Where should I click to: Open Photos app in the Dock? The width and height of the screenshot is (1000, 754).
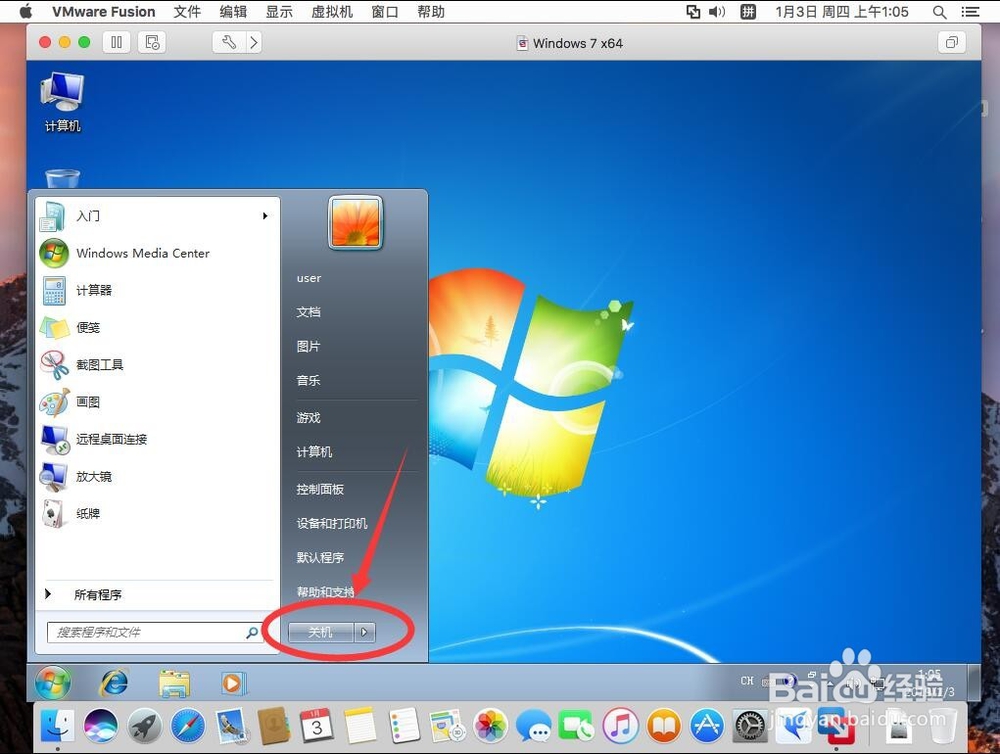490,726
